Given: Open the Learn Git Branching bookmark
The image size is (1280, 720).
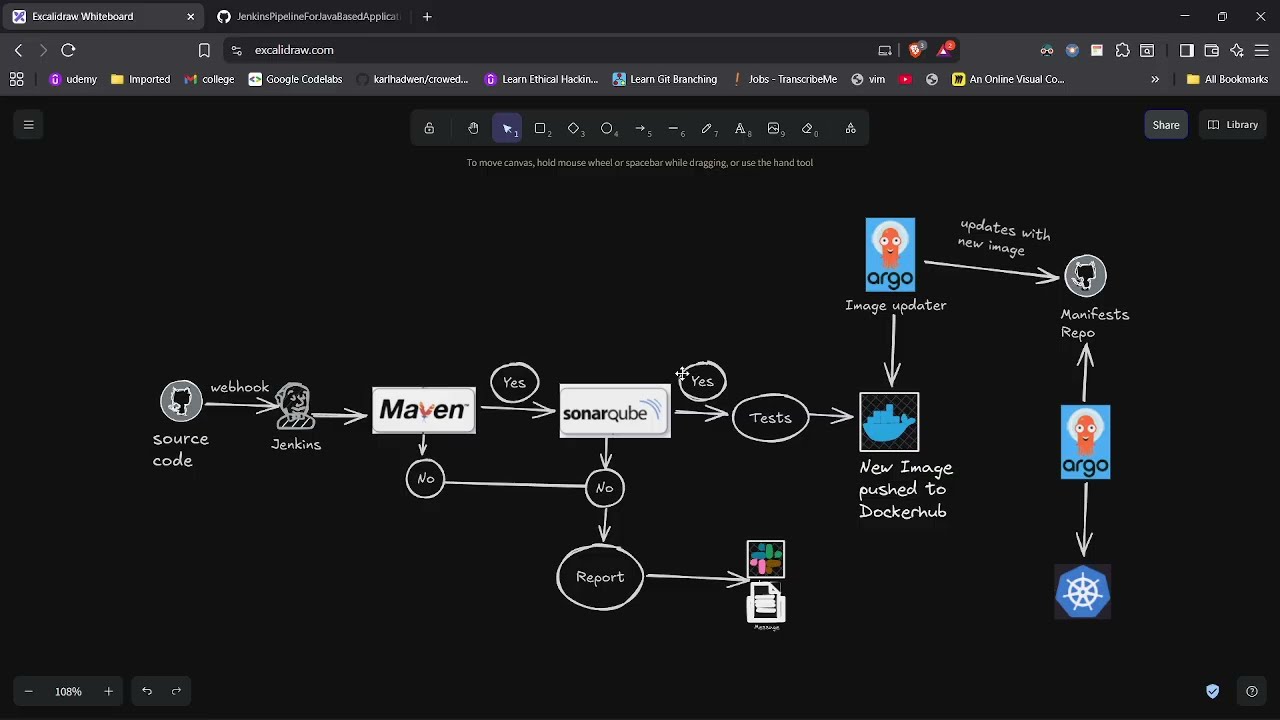Looking at the screenshot, I should tap(664, 79).
